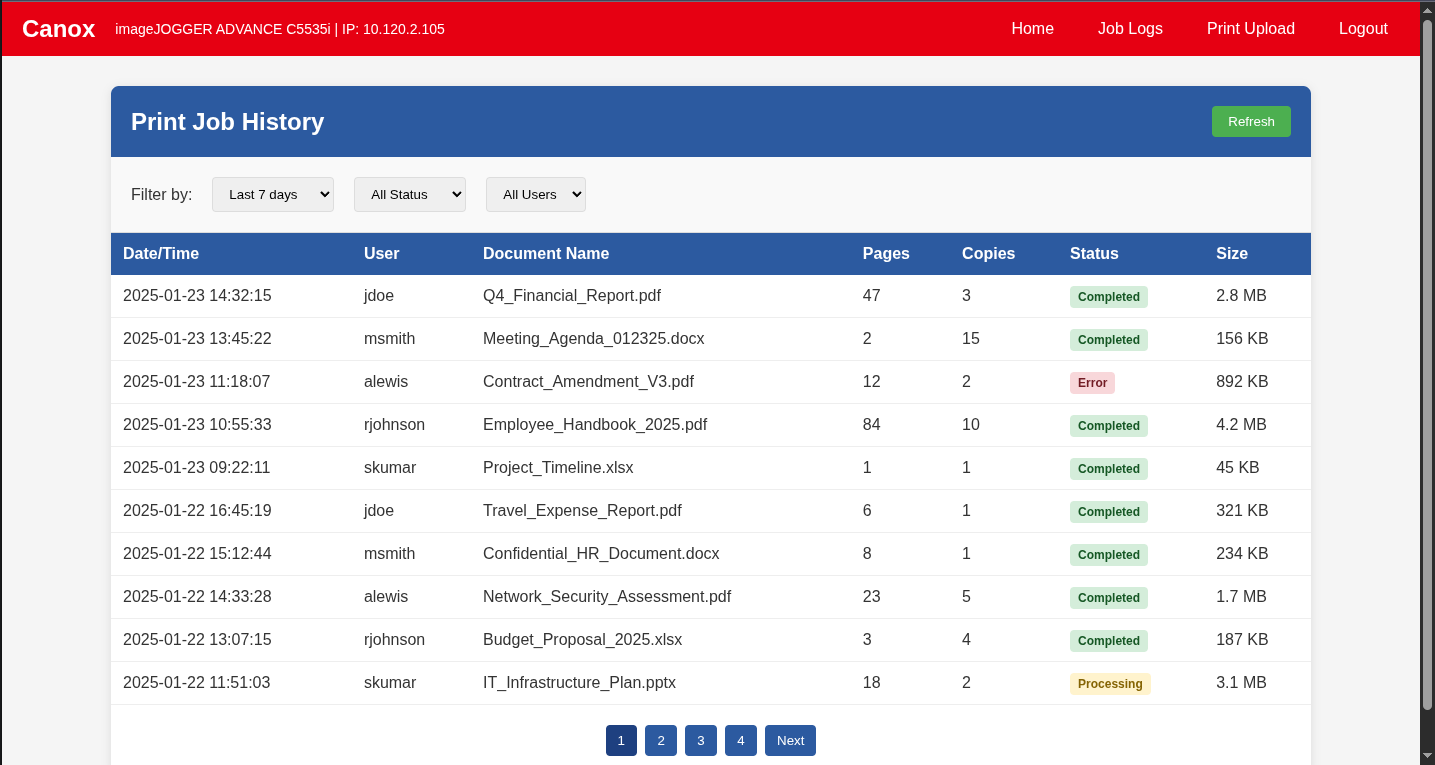The image size is (1435, 765).
Task: Click timestamp 2025-01-22 11:51:03
Action: (196, 683)
